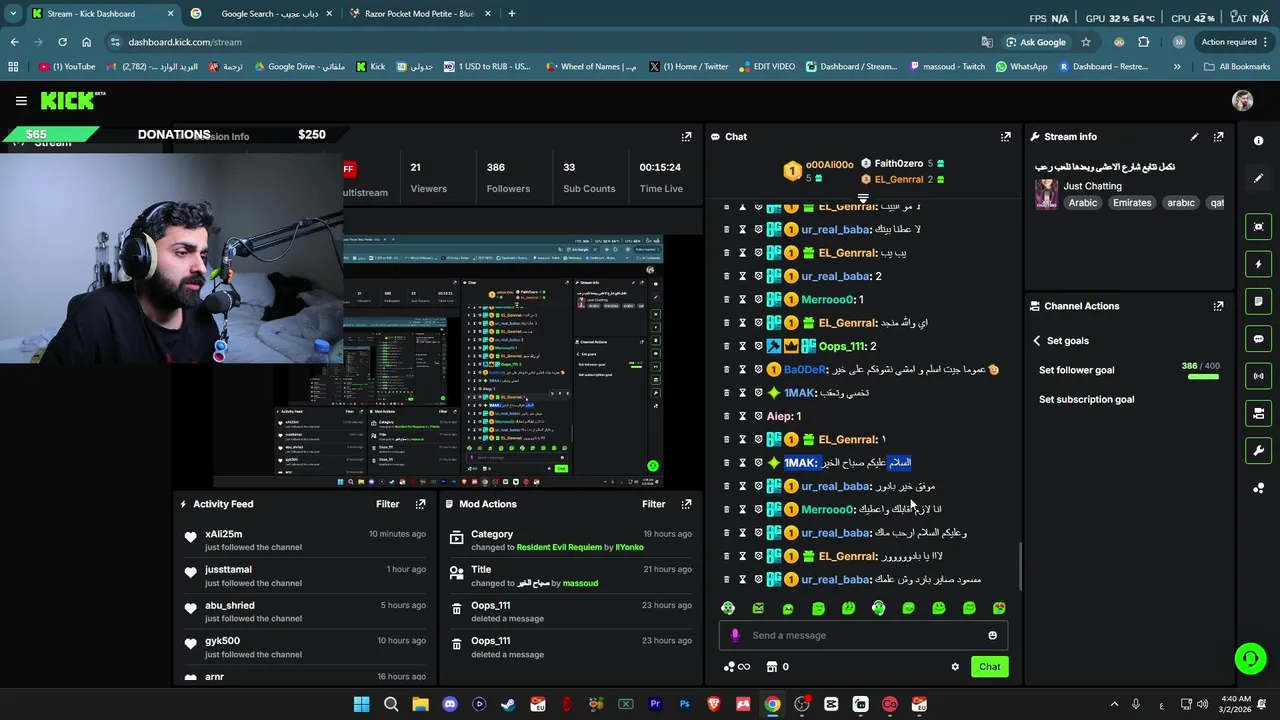Collapse the chat leaderboard arrow under top gifters
The height and width of the screenshot is (720, 1280).
pyautogui.click(x=863, y=198)
